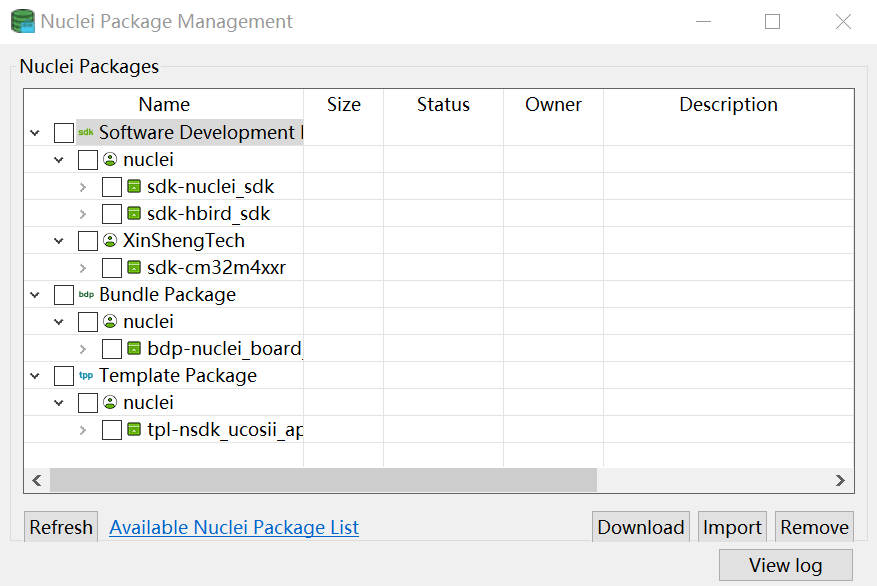Screen dimensions: 877x586
Task: Check the nuclei box under Template Package
Action: point(88,403)
